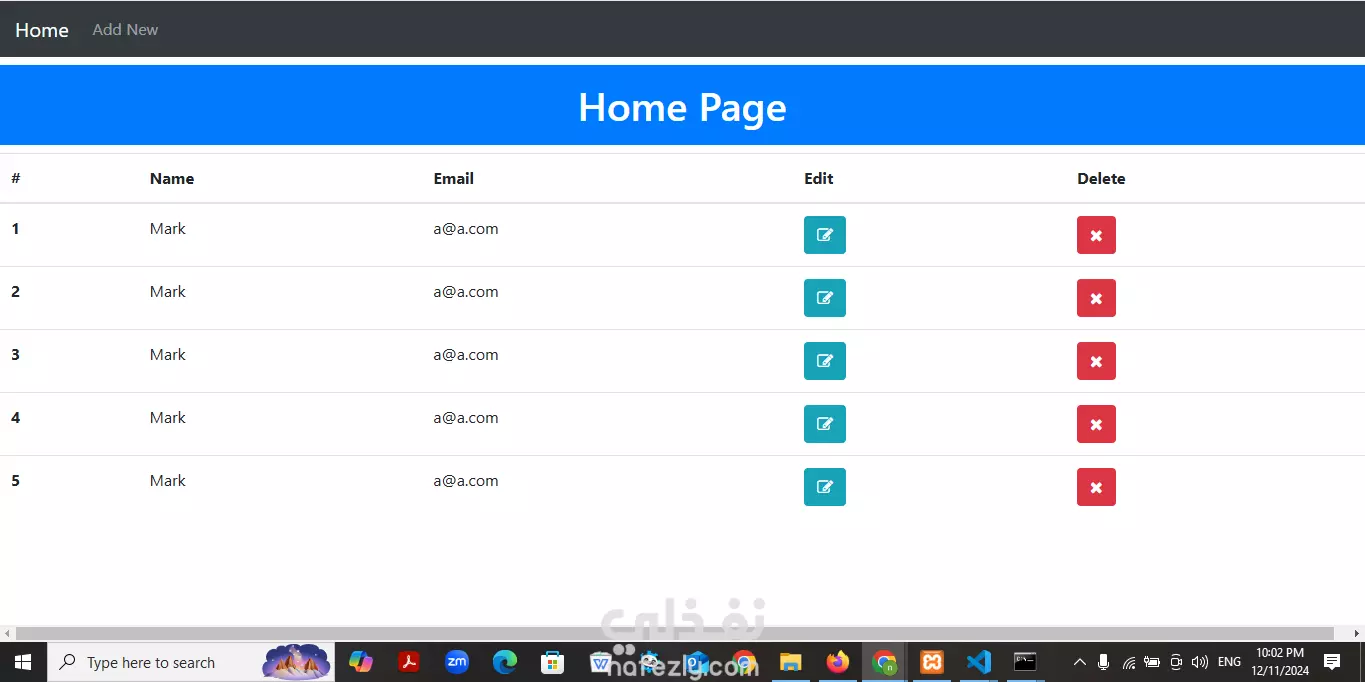Edit the record in row 2
1365x682 pixels.
point(825,298)
